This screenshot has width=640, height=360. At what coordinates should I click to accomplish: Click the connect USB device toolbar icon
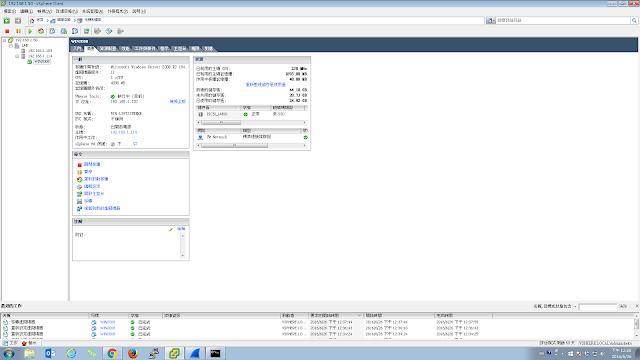pyautogui.click(x=120, y=31)
